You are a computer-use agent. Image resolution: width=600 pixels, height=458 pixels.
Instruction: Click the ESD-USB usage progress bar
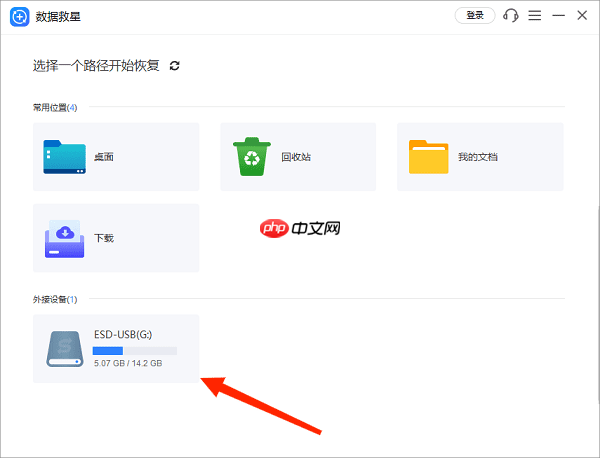click(x=135, y=351)
